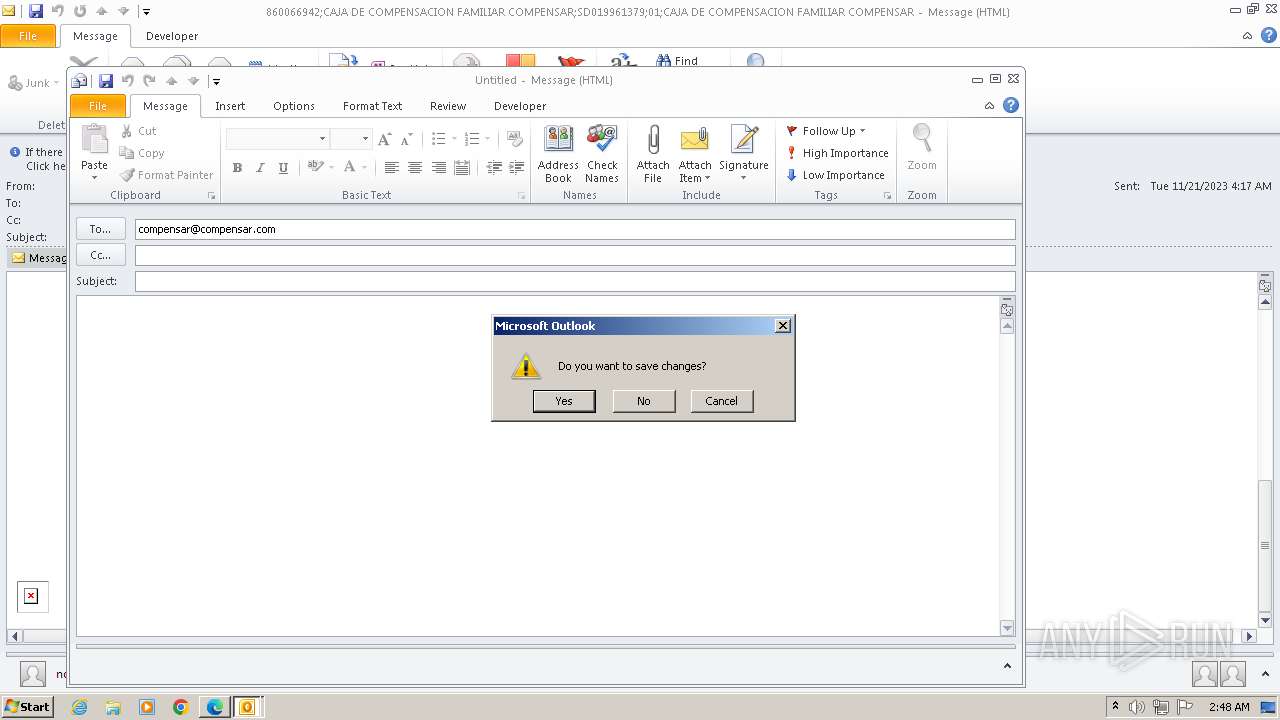The width and height of the screenshot is (1280, 720).
Task: Click the Subject input field
Action: tap(575, 281)
